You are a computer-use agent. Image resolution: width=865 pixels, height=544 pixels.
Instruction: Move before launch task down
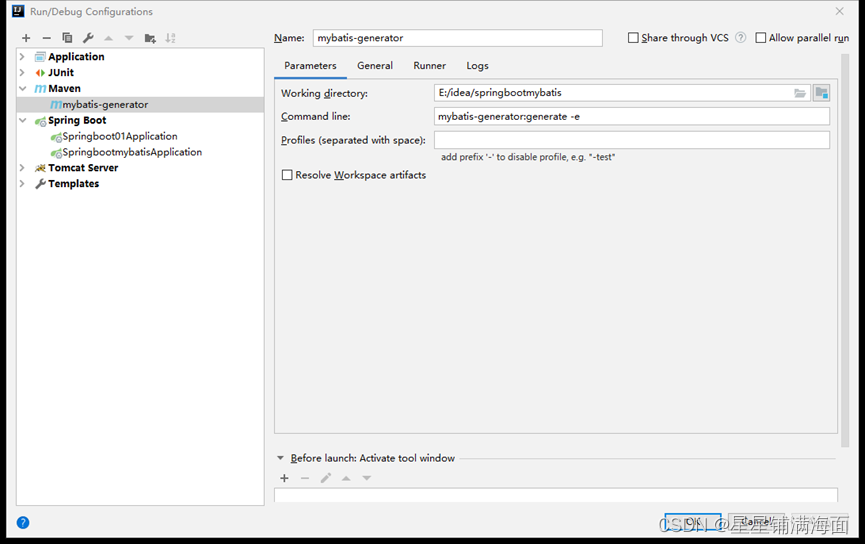[x=367, y=478]
